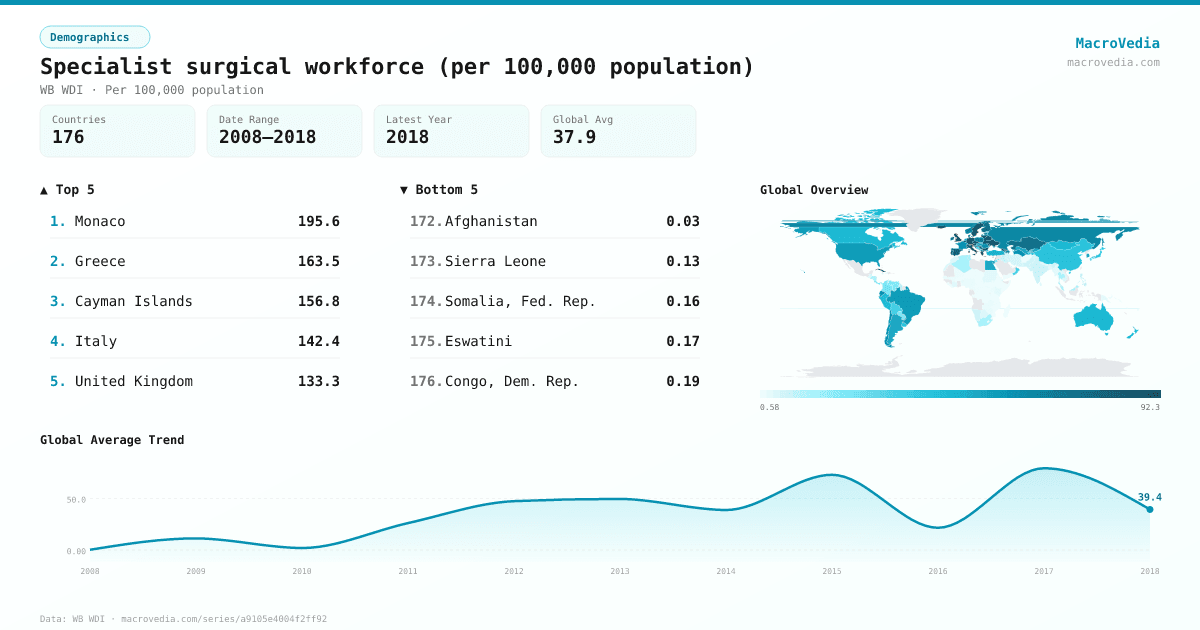Click the downward triangle beside Bottom 5
This screenshot has width=1200, height=630.
tap(404, 189)
